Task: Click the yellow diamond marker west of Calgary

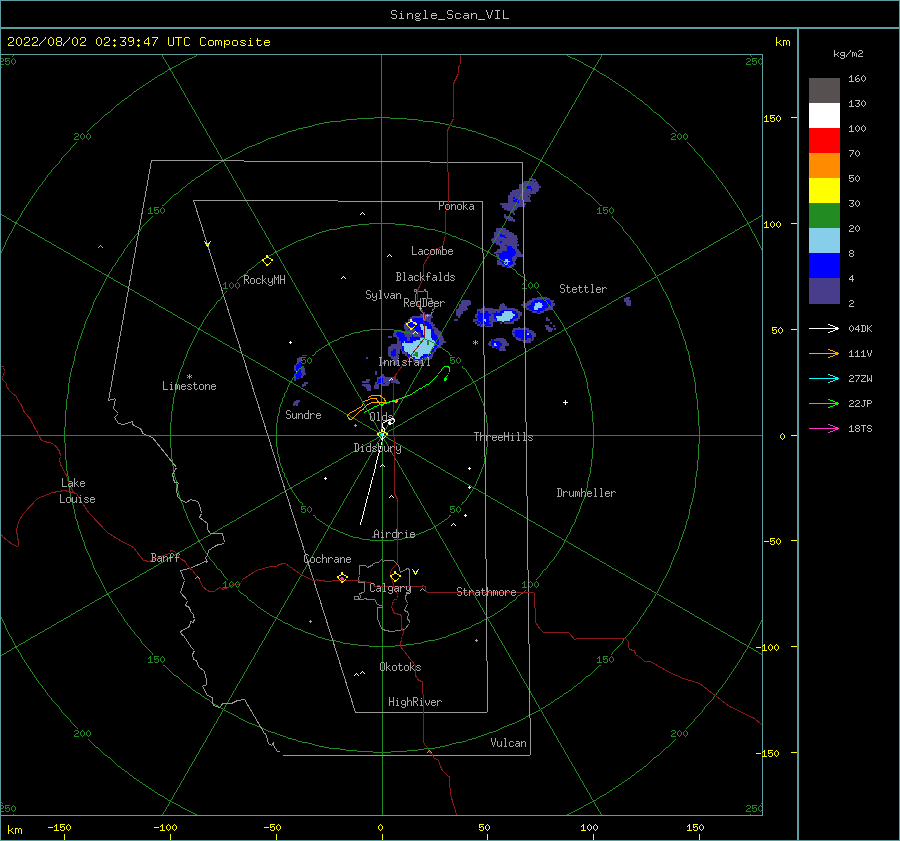Action: click(342, 577)
